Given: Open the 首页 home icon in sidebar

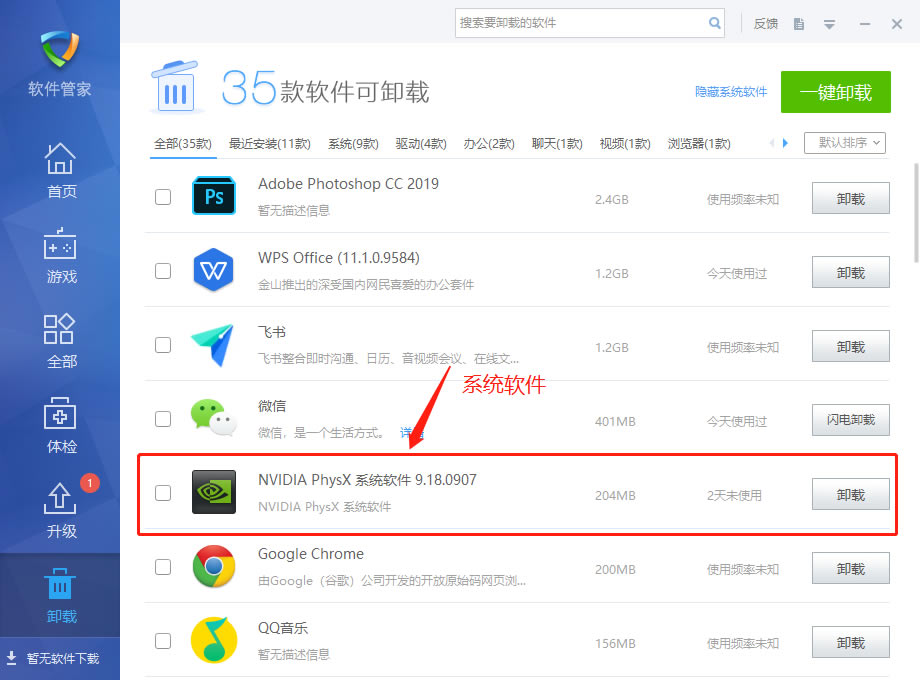Looking at the screenshot, I should pos(60,159).
